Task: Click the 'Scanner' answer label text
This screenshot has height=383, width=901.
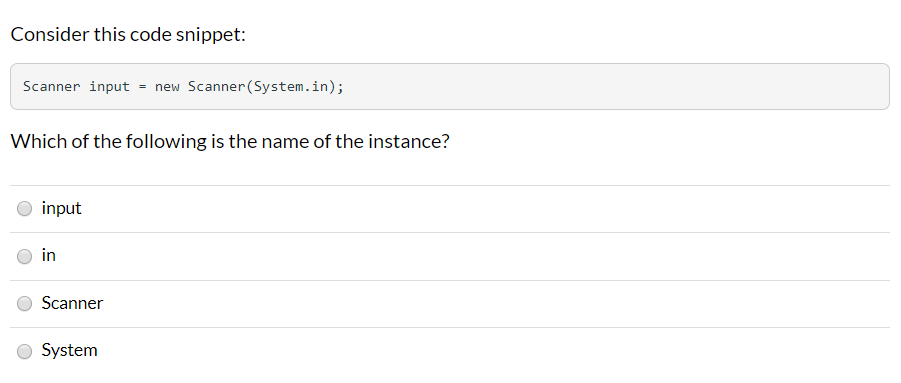Action: click(72, 303)
